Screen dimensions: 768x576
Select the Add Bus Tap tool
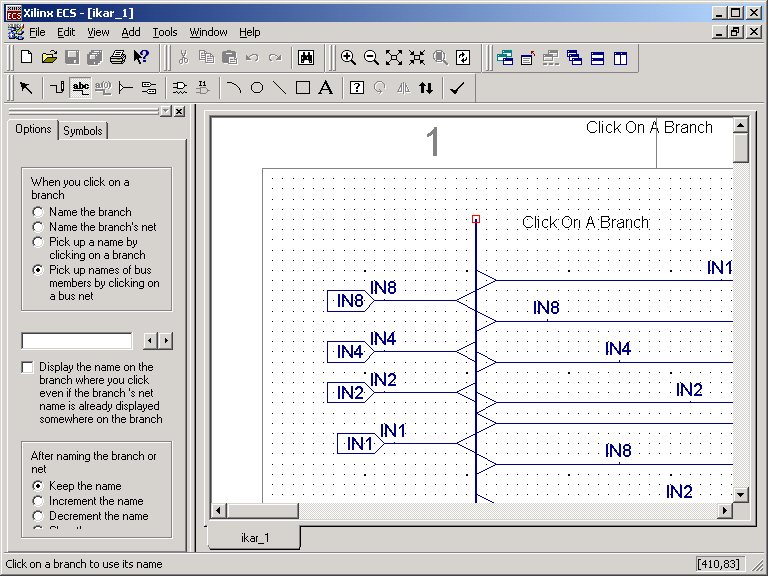pos(126,88)
